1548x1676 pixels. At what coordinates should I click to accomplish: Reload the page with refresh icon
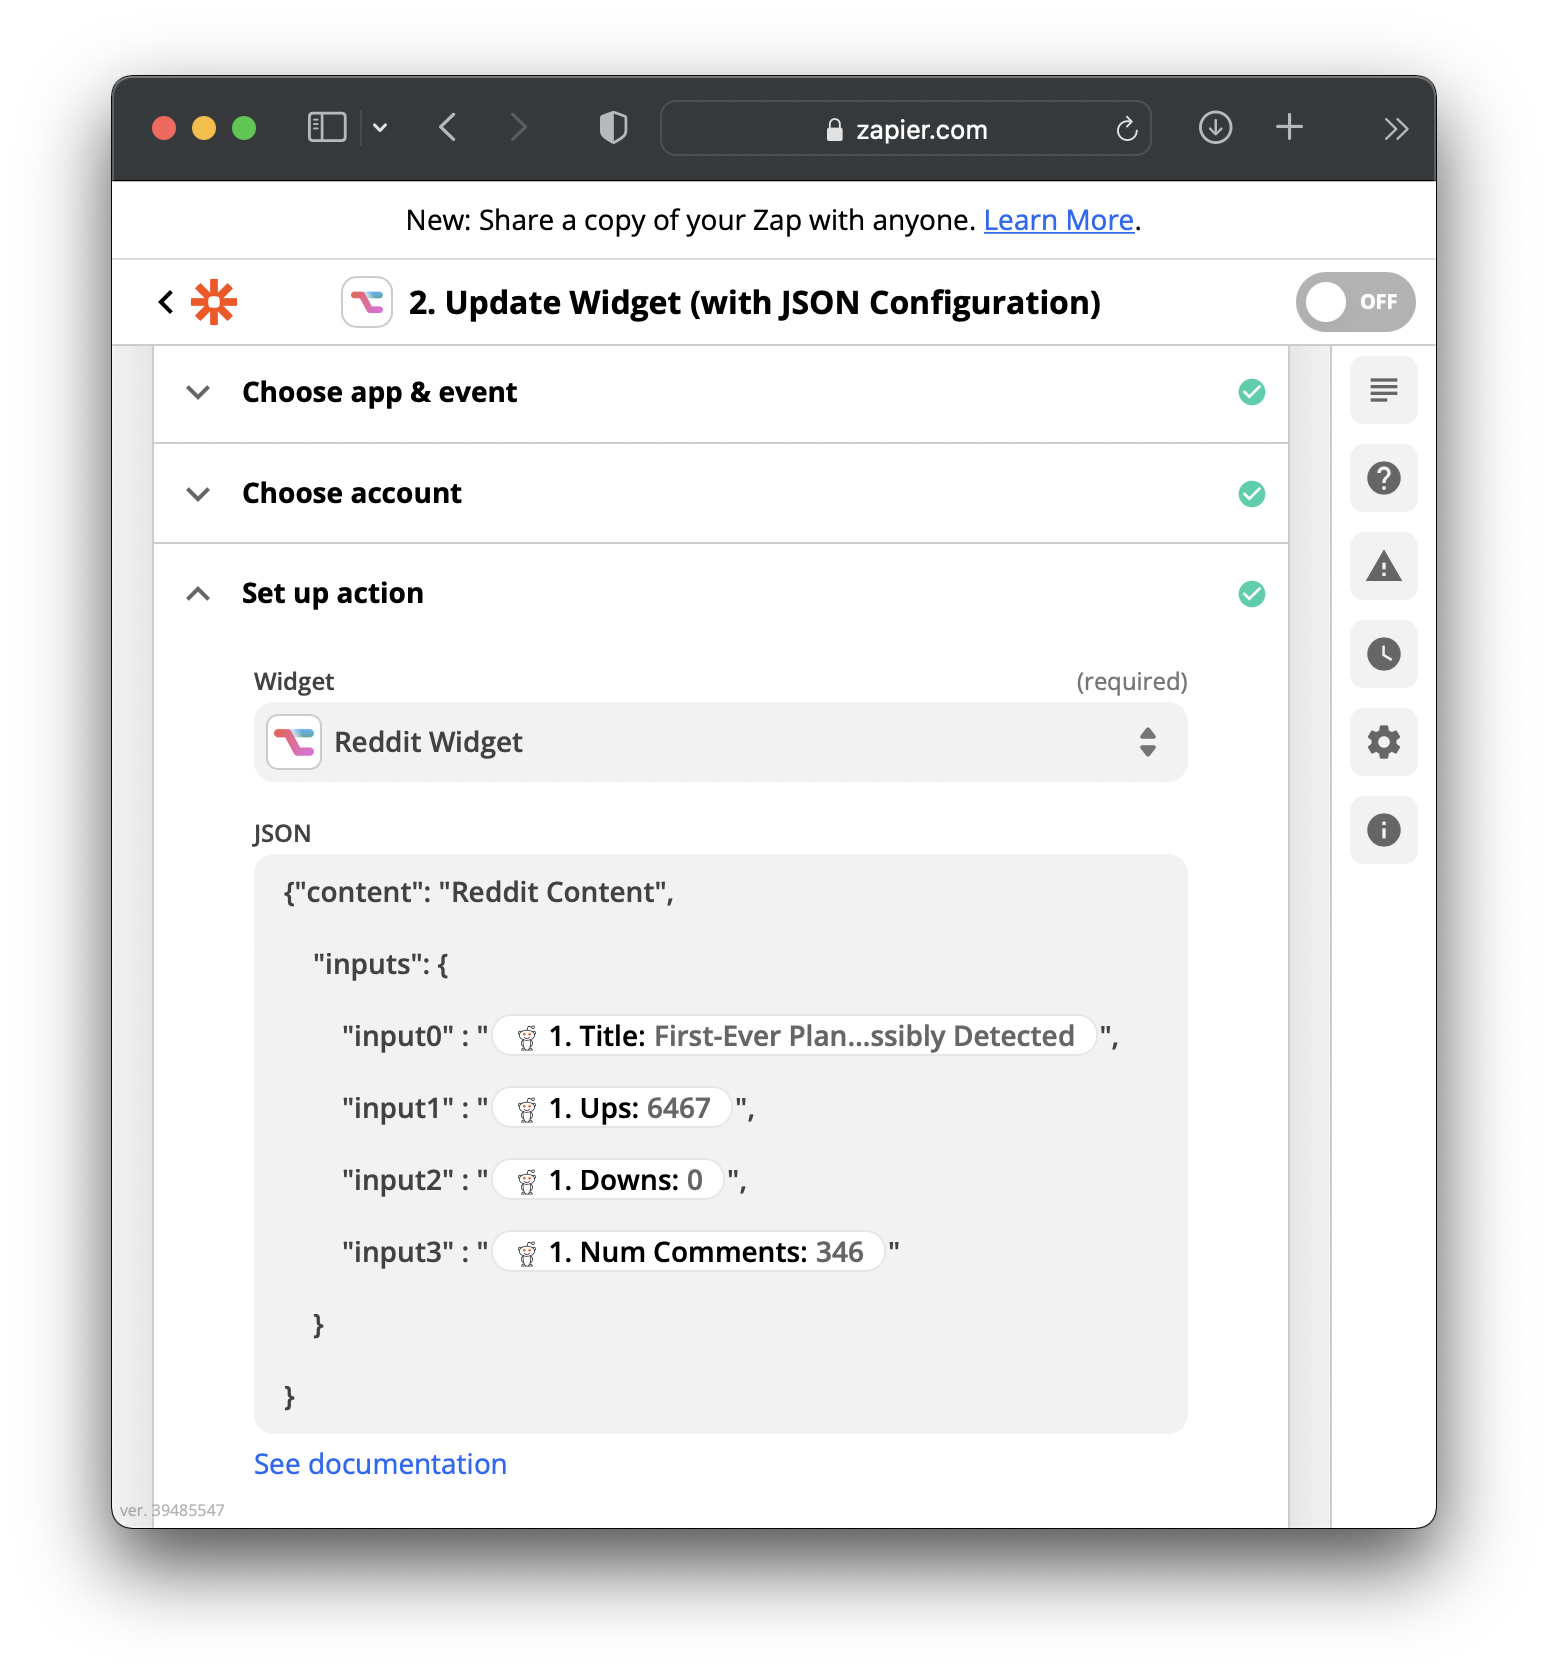coord(1127,129)
